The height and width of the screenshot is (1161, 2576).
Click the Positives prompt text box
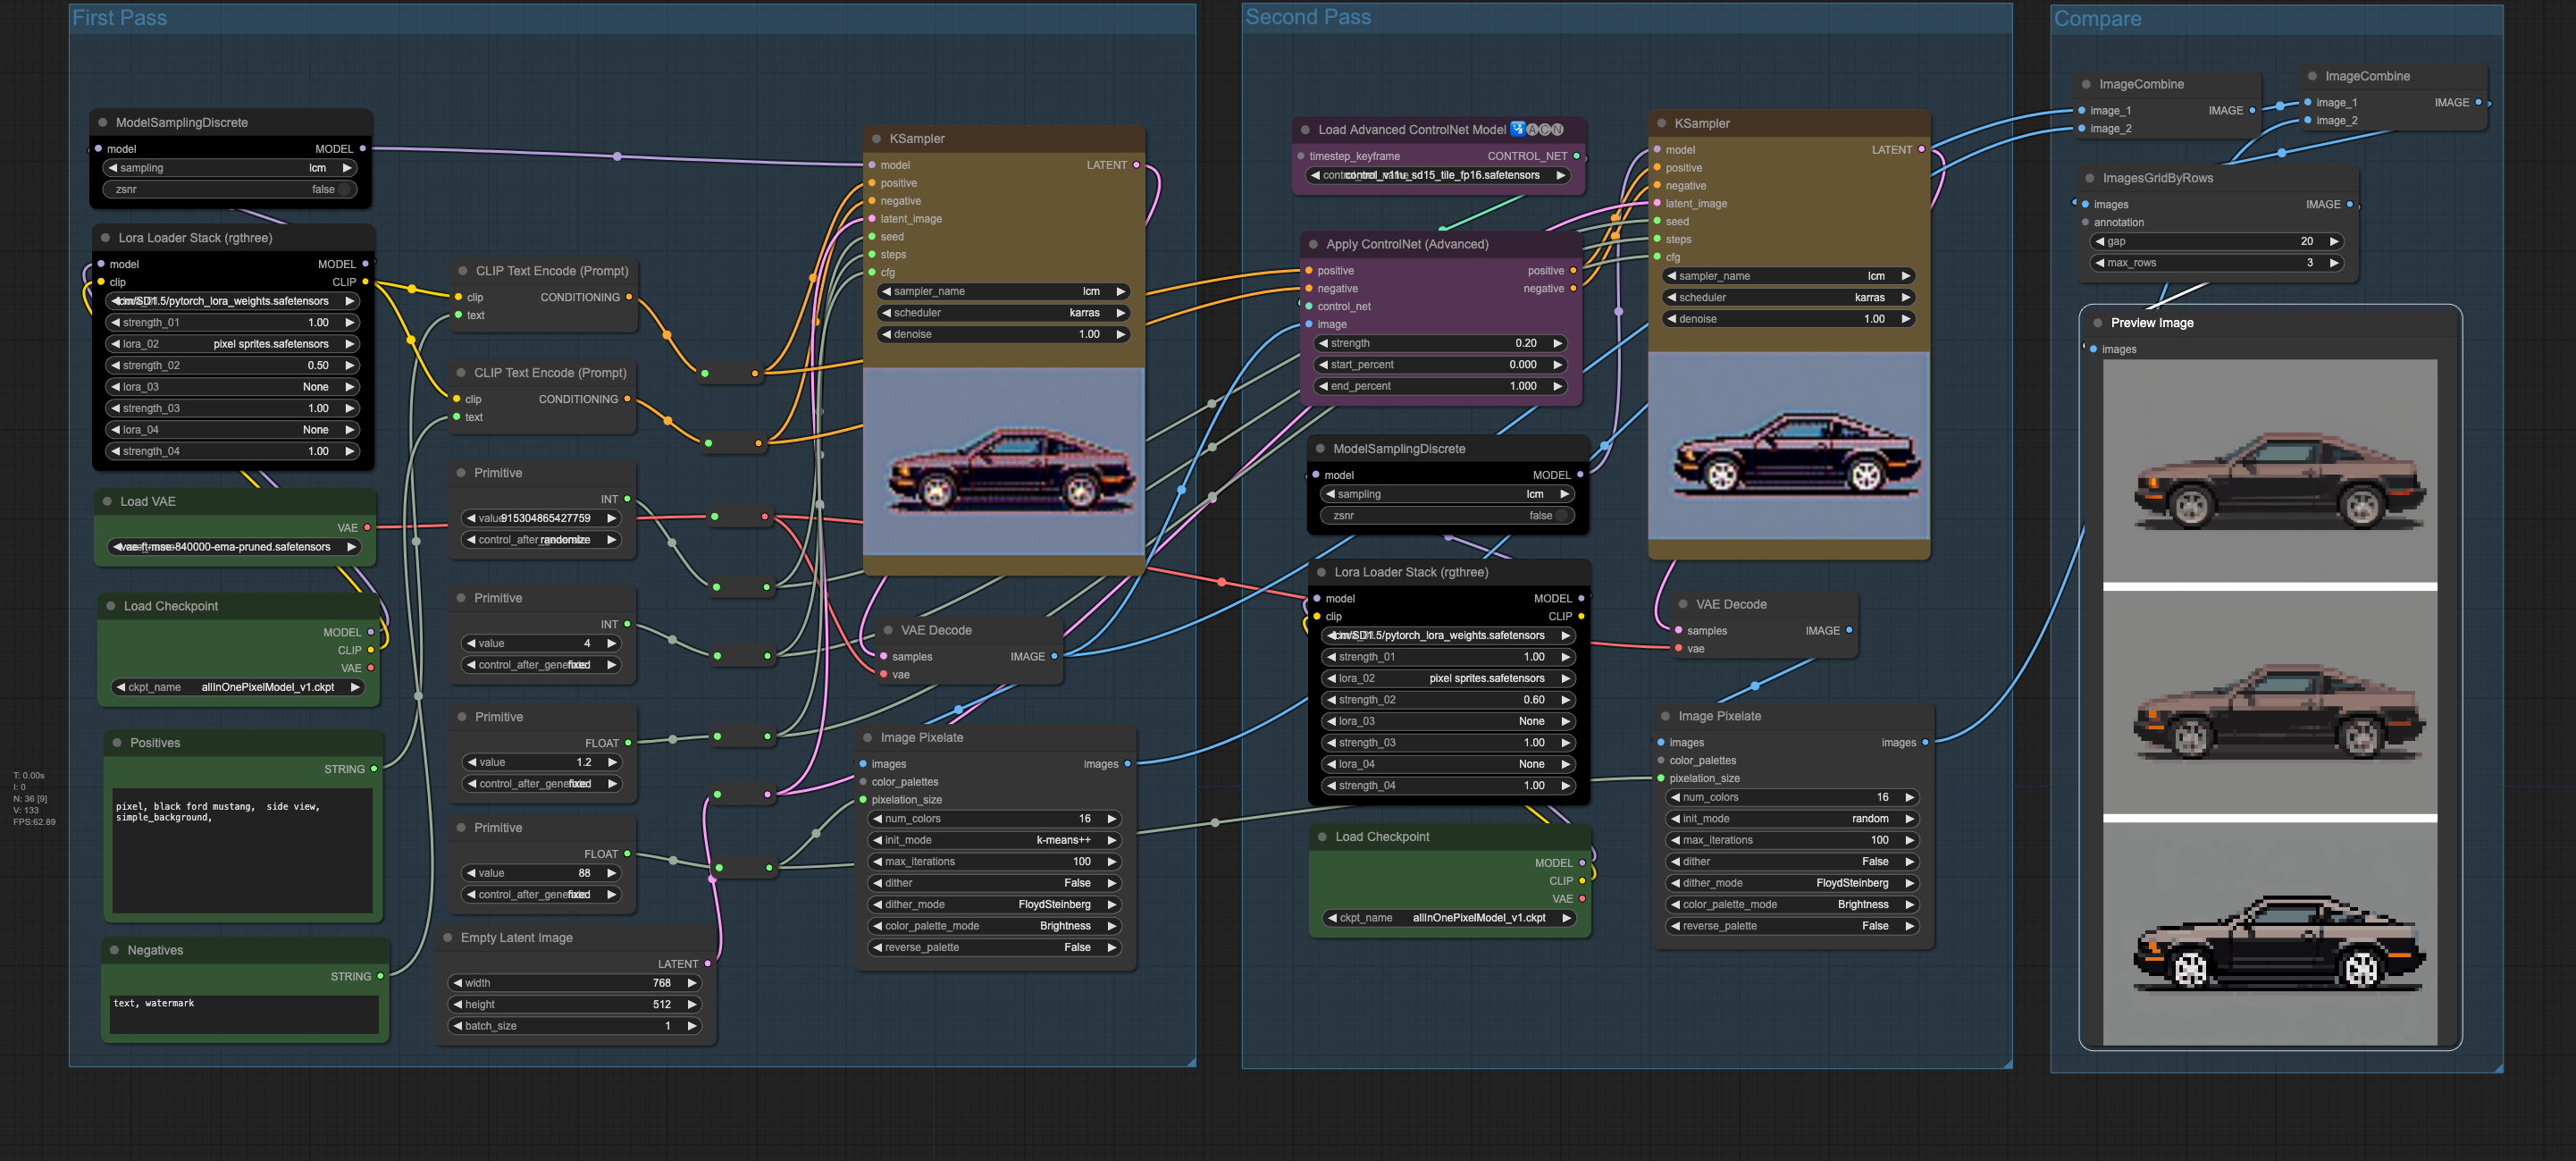click(x=242, y=851)
